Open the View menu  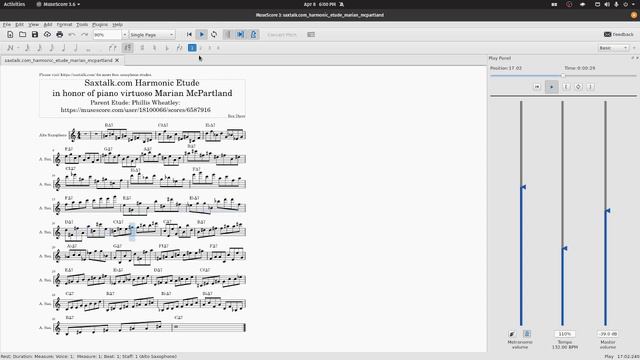point(33,24)
